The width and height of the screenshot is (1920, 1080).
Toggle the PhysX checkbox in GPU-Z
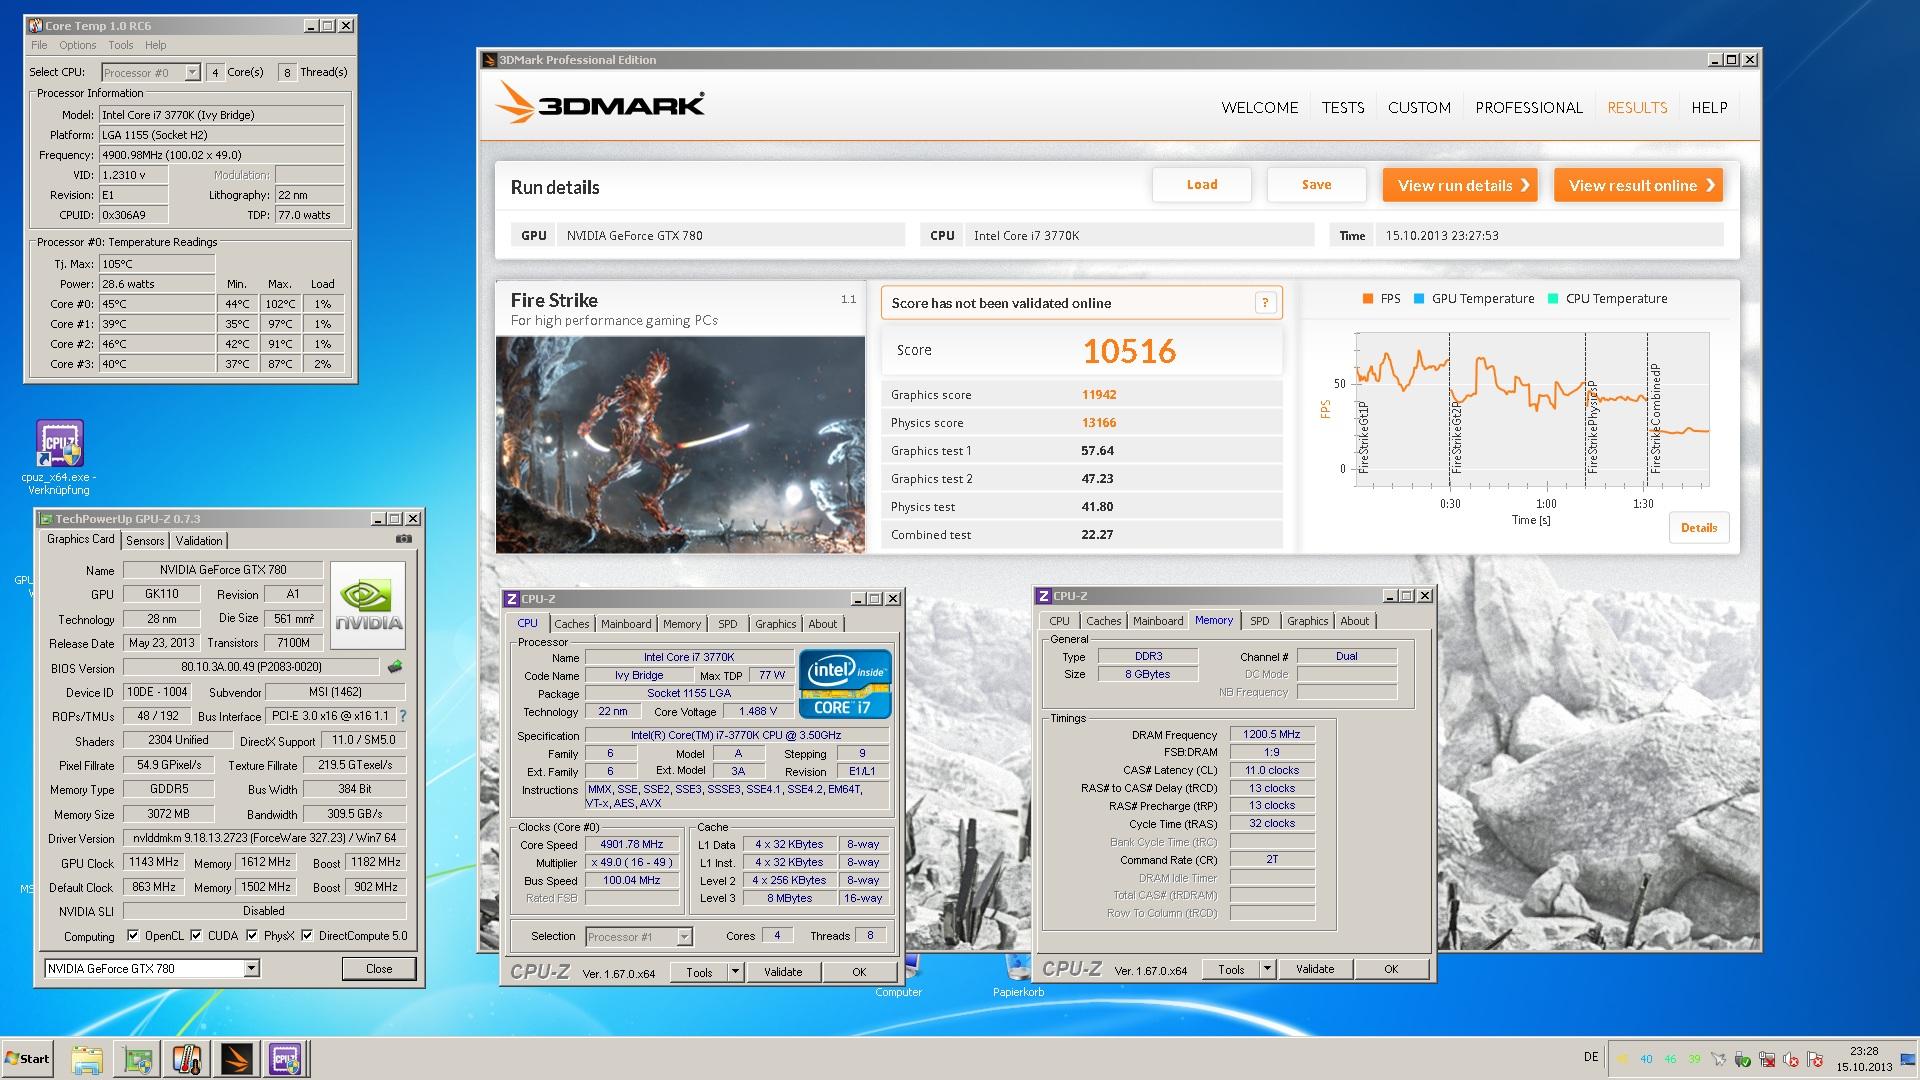tap(252, 936)
